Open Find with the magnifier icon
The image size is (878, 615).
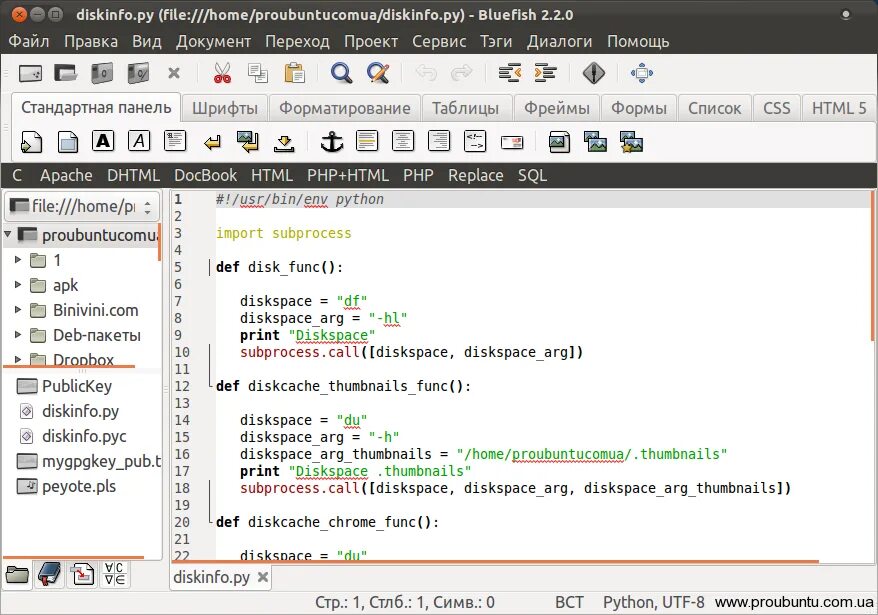[x=342, y=73]
